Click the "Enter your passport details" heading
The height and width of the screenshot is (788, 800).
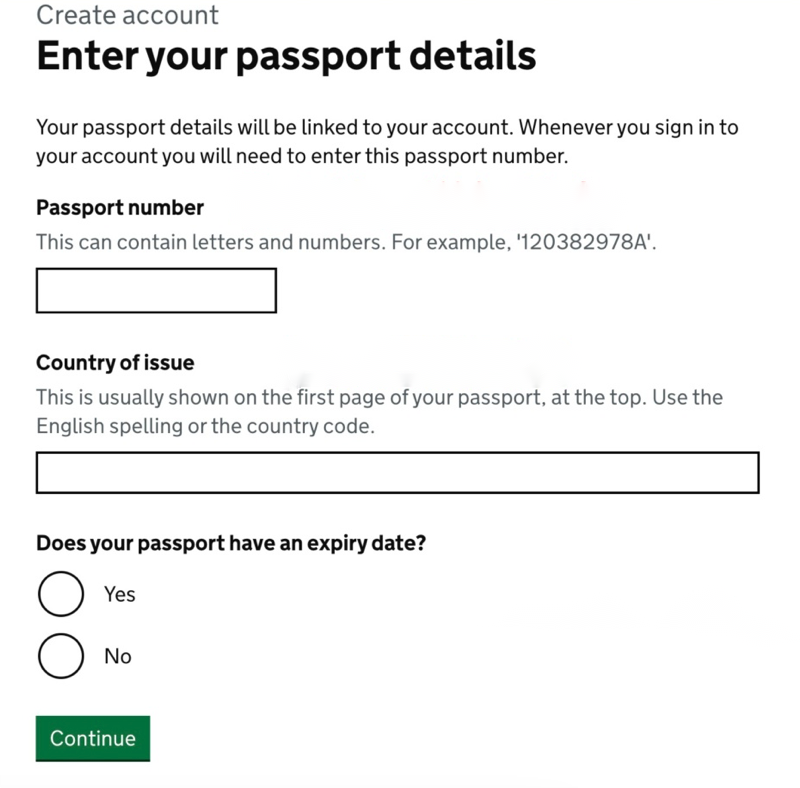[x=286, y=56]
